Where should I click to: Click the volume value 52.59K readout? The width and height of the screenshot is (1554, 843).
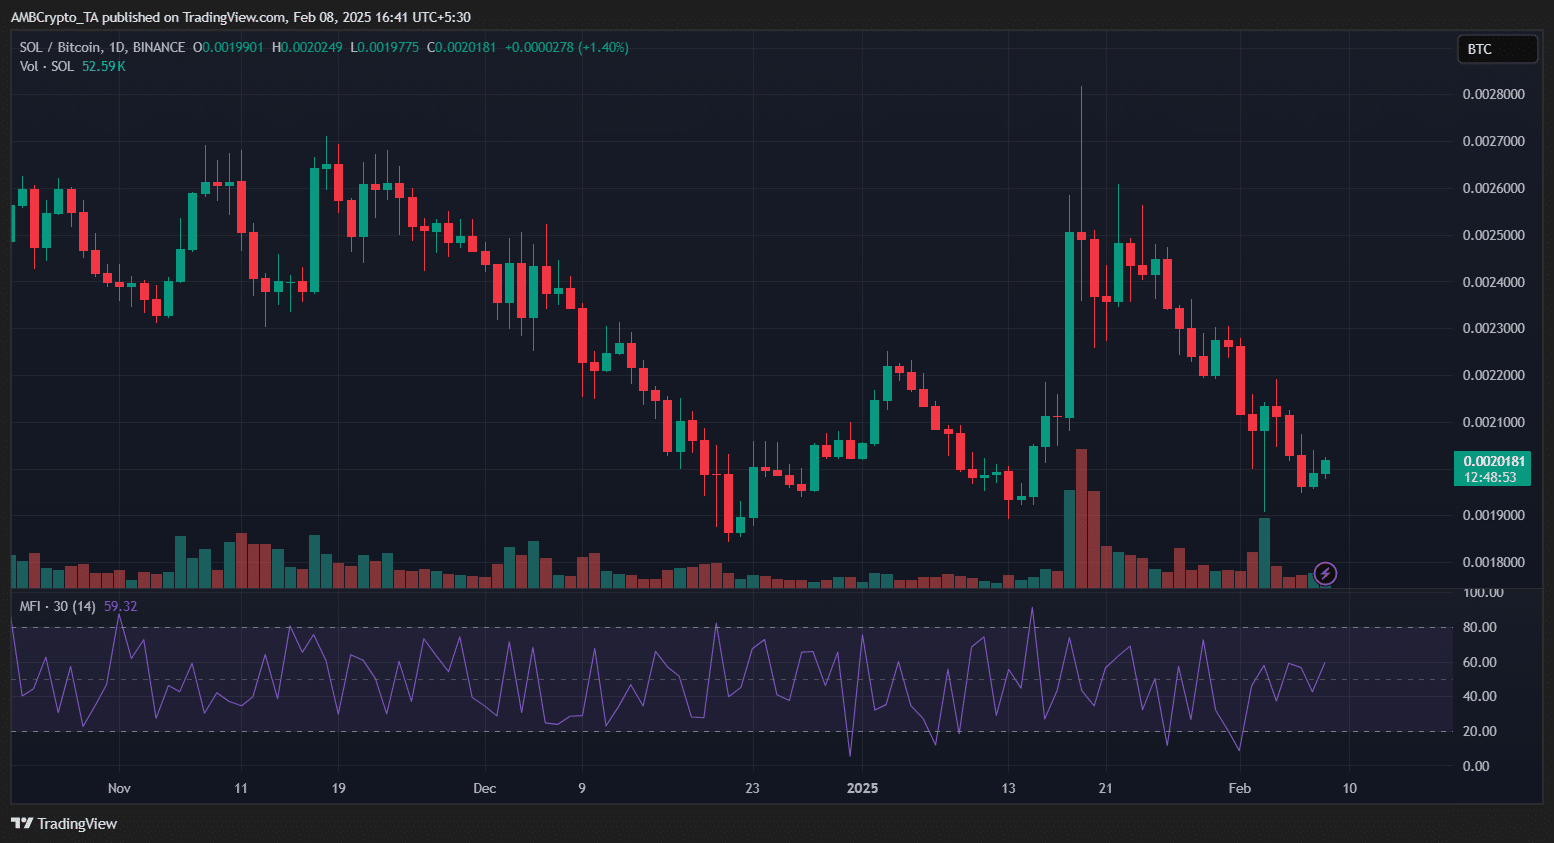104,66
